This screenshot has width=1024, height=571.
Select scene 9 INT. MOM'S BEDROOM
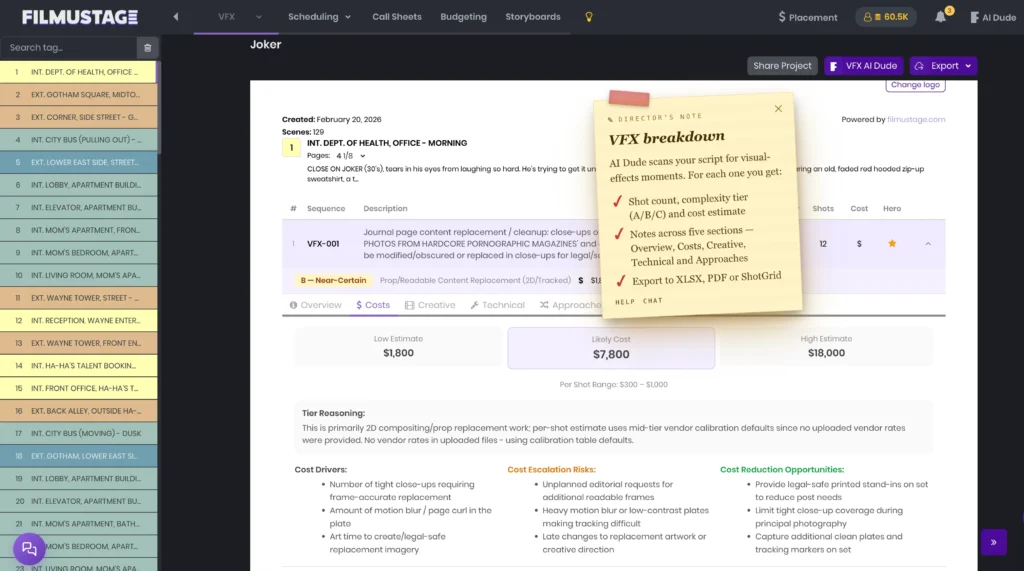78,253
